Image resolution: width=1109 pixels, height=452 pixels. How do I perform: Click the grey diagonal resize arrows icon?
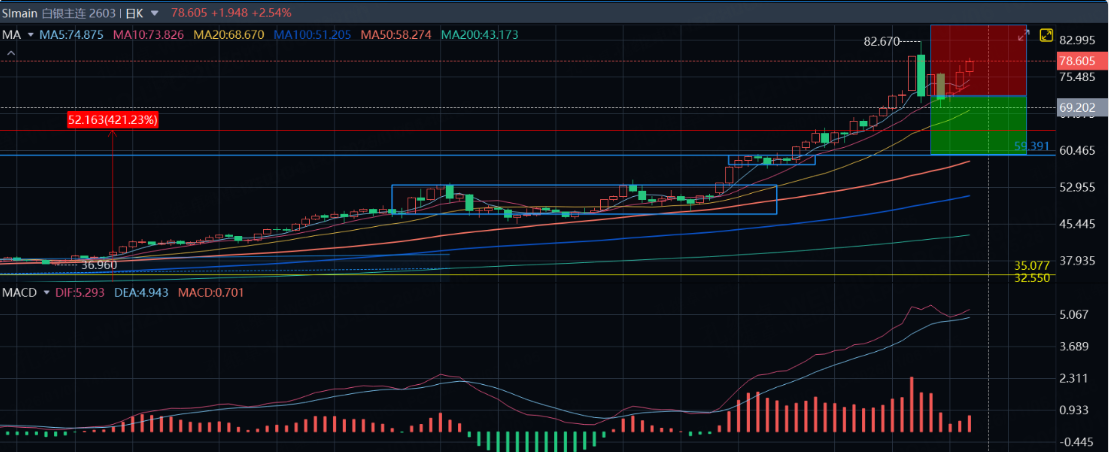(1023, 35)
